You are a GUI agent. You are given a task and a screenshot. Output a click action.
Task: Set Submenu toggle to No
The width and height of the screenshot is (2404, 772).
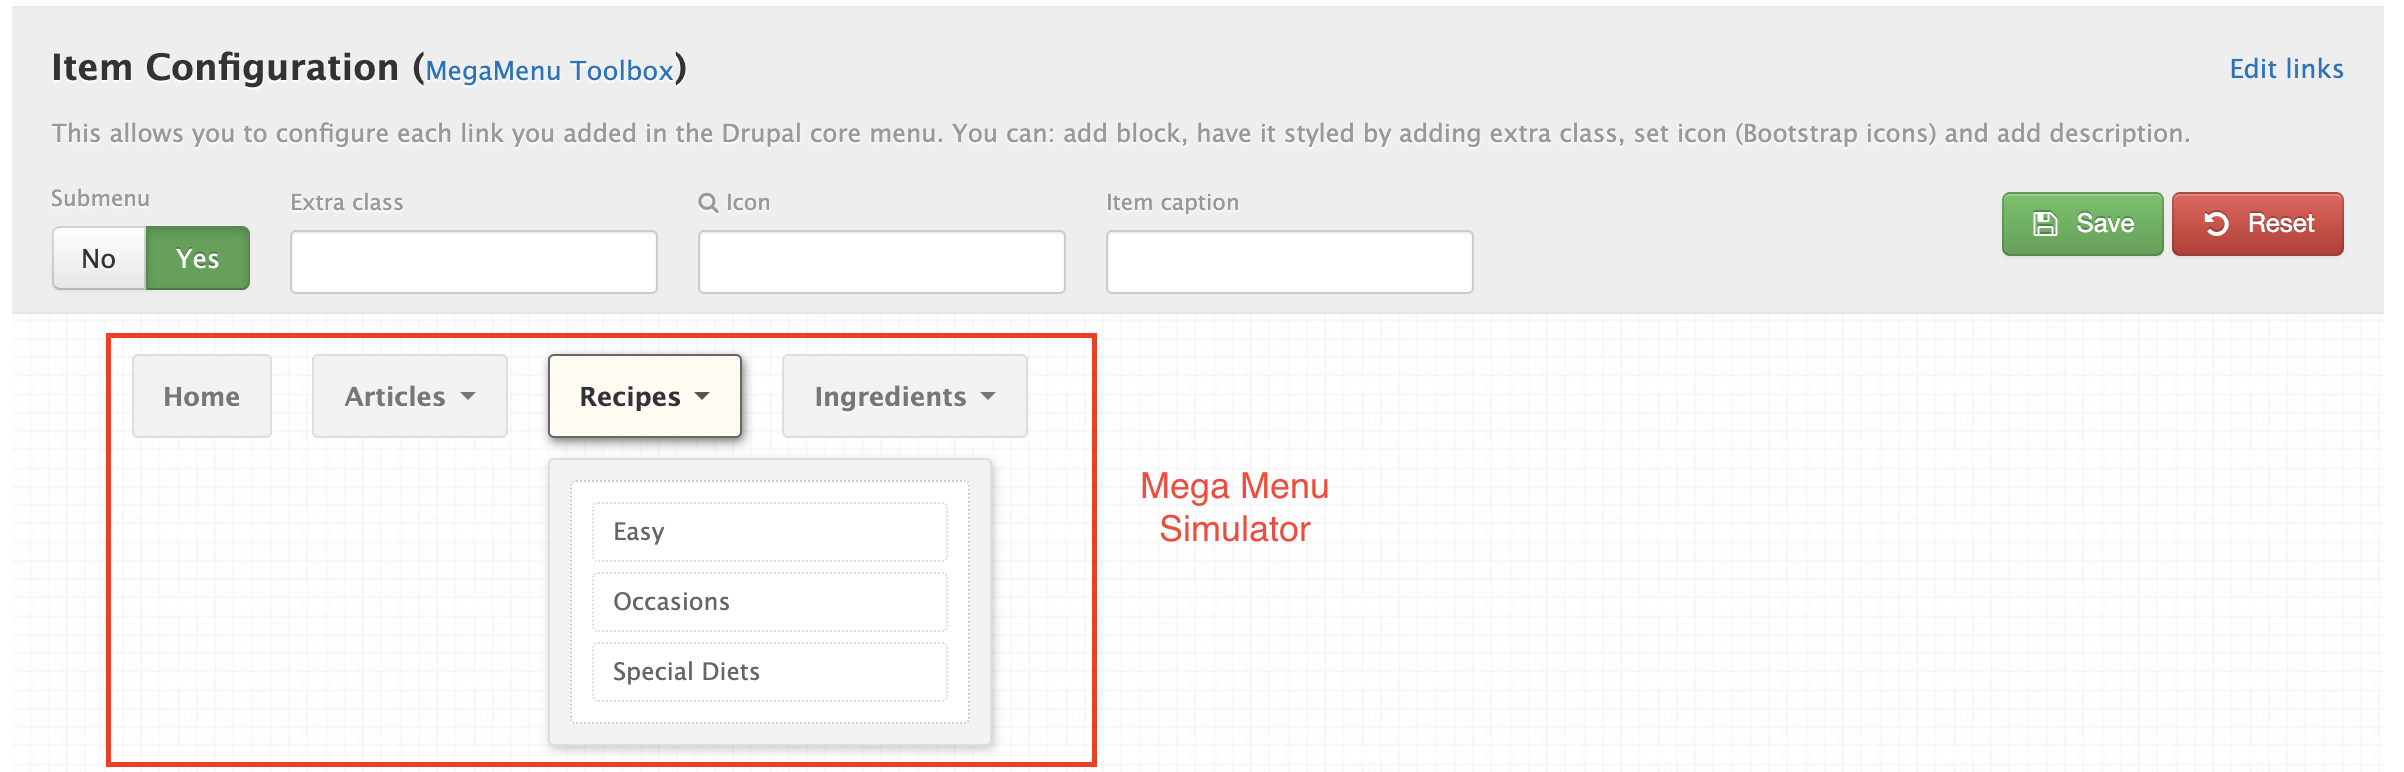[x=99, y=259]
